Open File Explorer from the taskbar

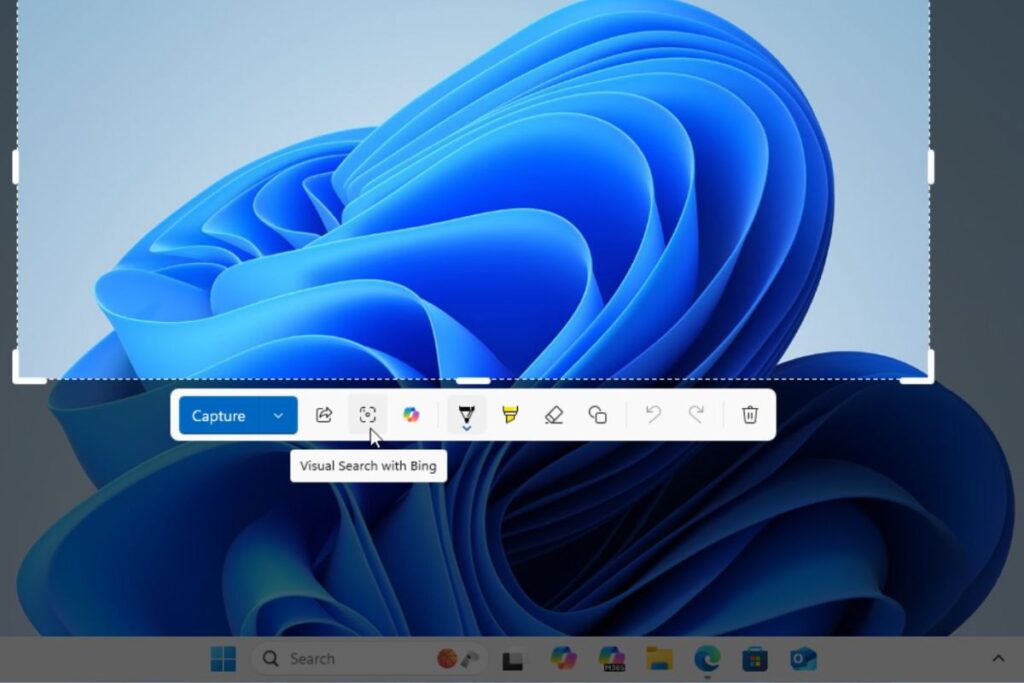(659, 659)
